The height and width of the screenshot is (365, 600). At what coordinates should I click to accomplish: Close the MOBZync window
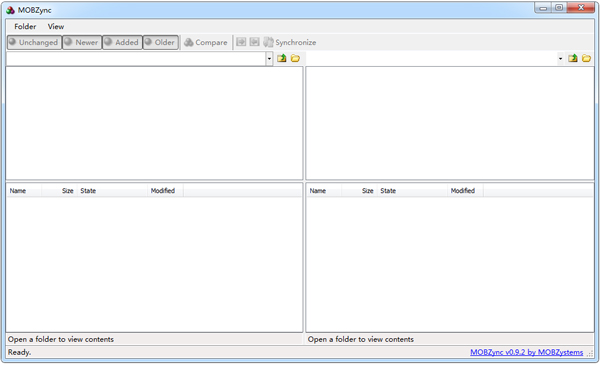click(x=581, y=8)
